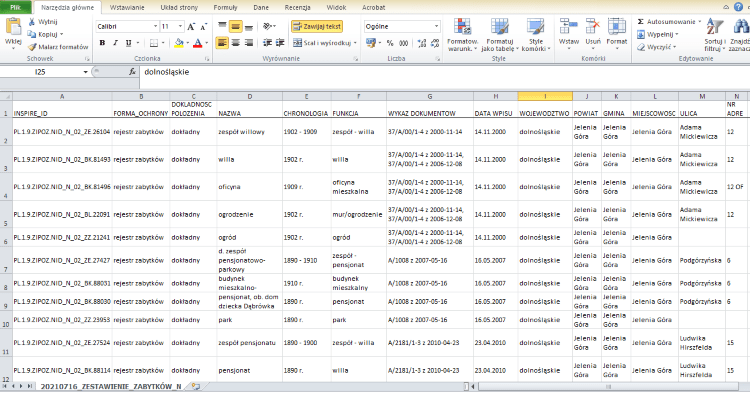Open Ogólne number format dropdown

[436, 26]
